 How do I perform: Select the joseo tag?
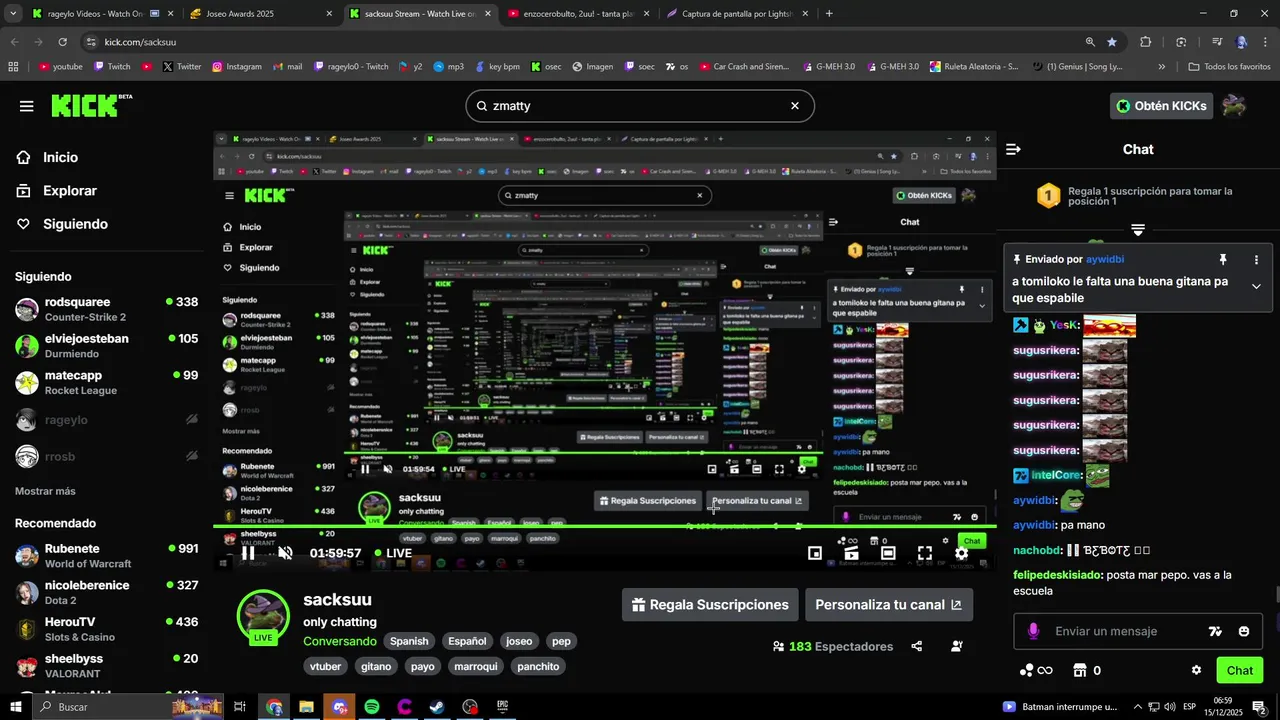(x=519, y=641)
